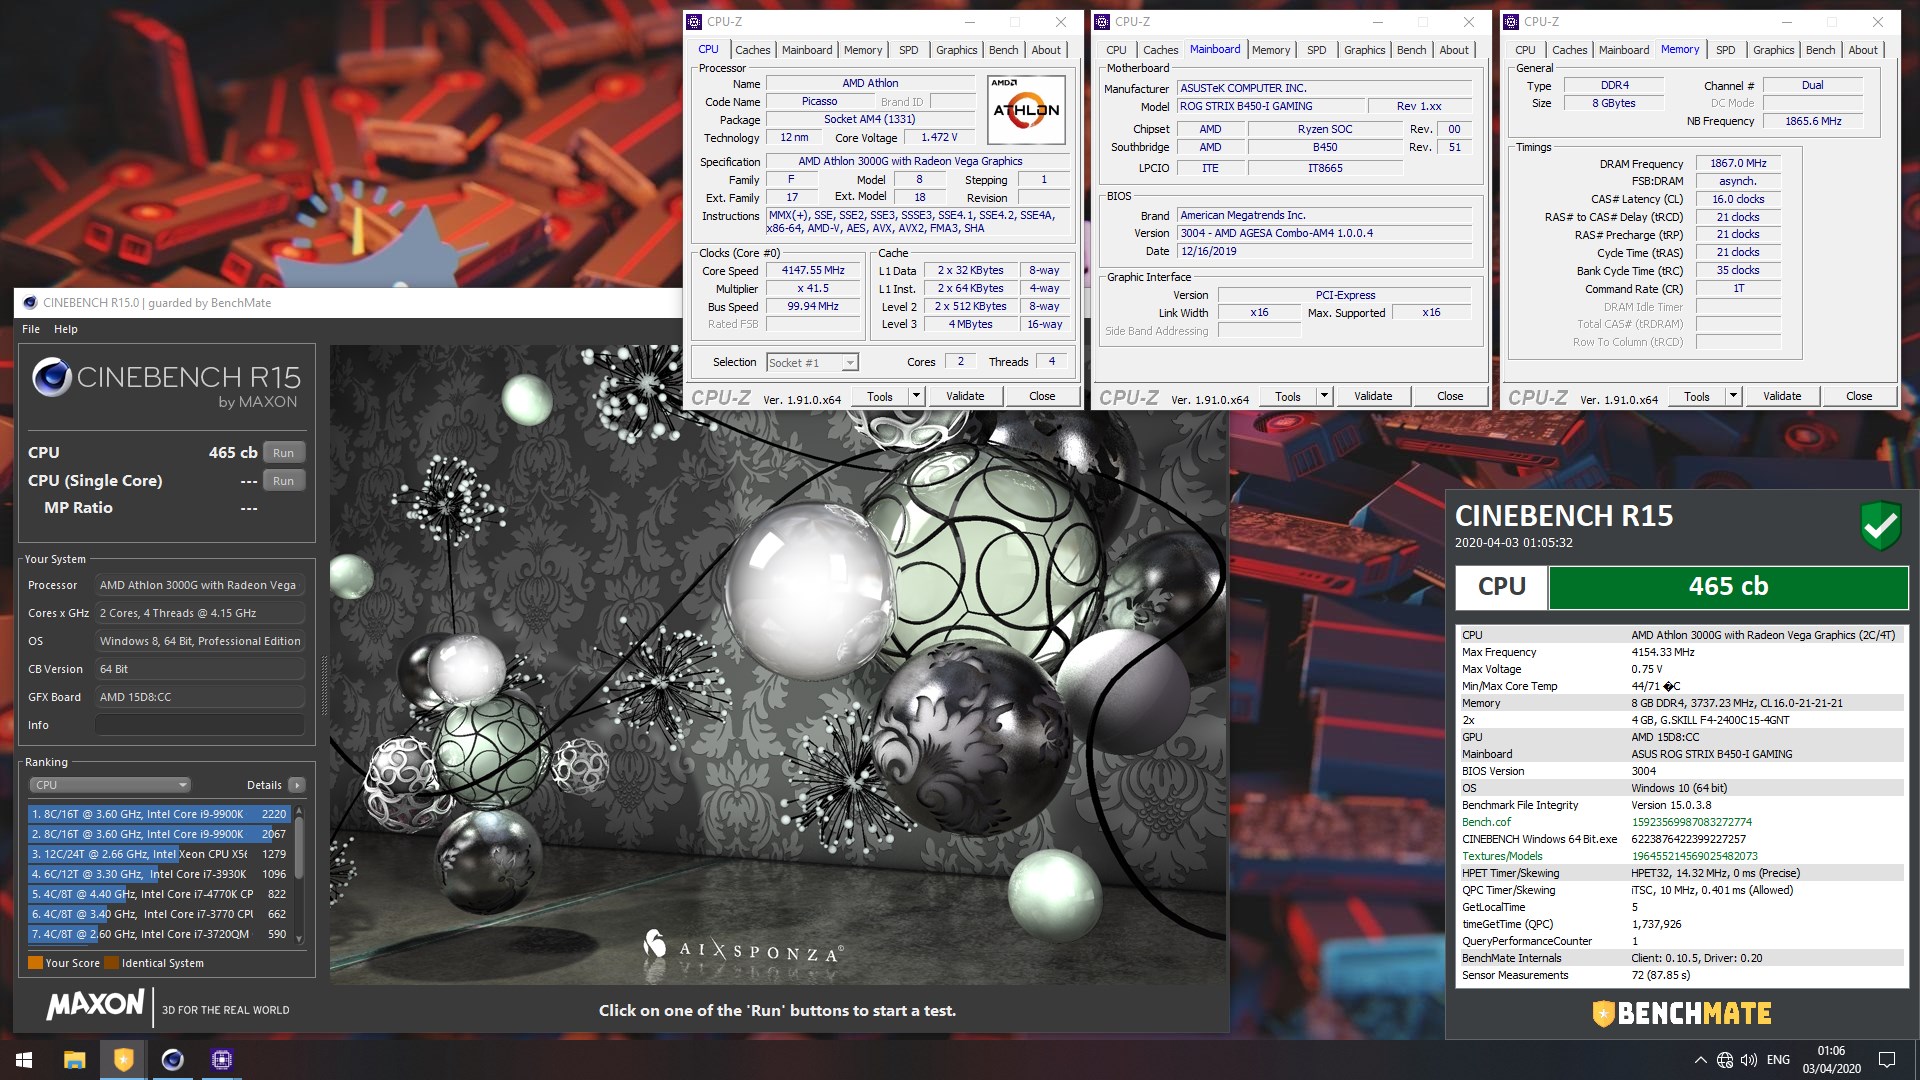Click the Core Speed value 4147.55 MHz
Image resolution: width=1920 pixels, height=1080 pixels.
point(813,271)
